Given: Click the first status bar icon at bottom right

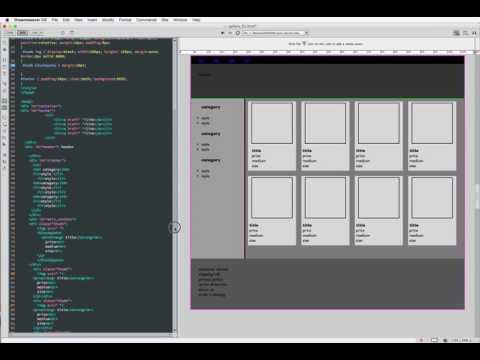Looking at the screenshot, I should click(x=422, y=340).
